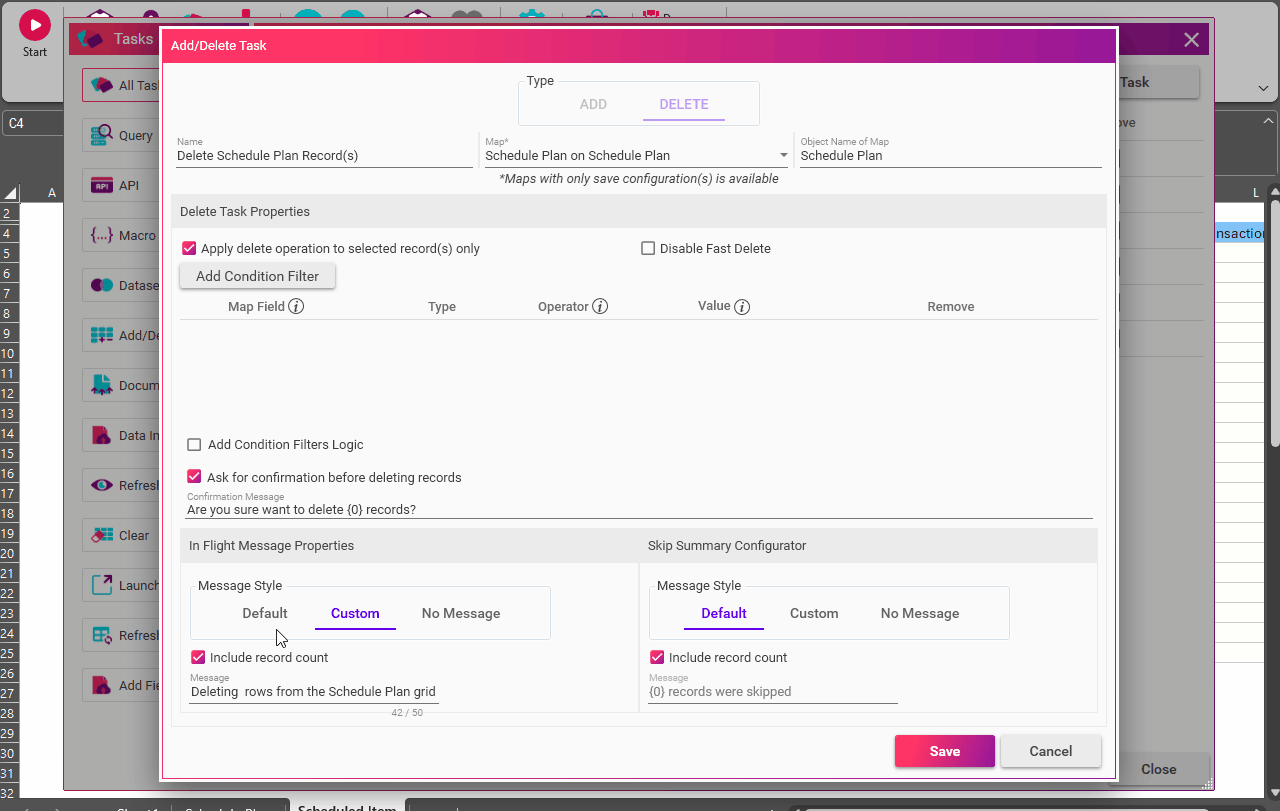The image size is (1280, 811).
Task: Click the Add Condition Filter button
Action: [257, 276]
